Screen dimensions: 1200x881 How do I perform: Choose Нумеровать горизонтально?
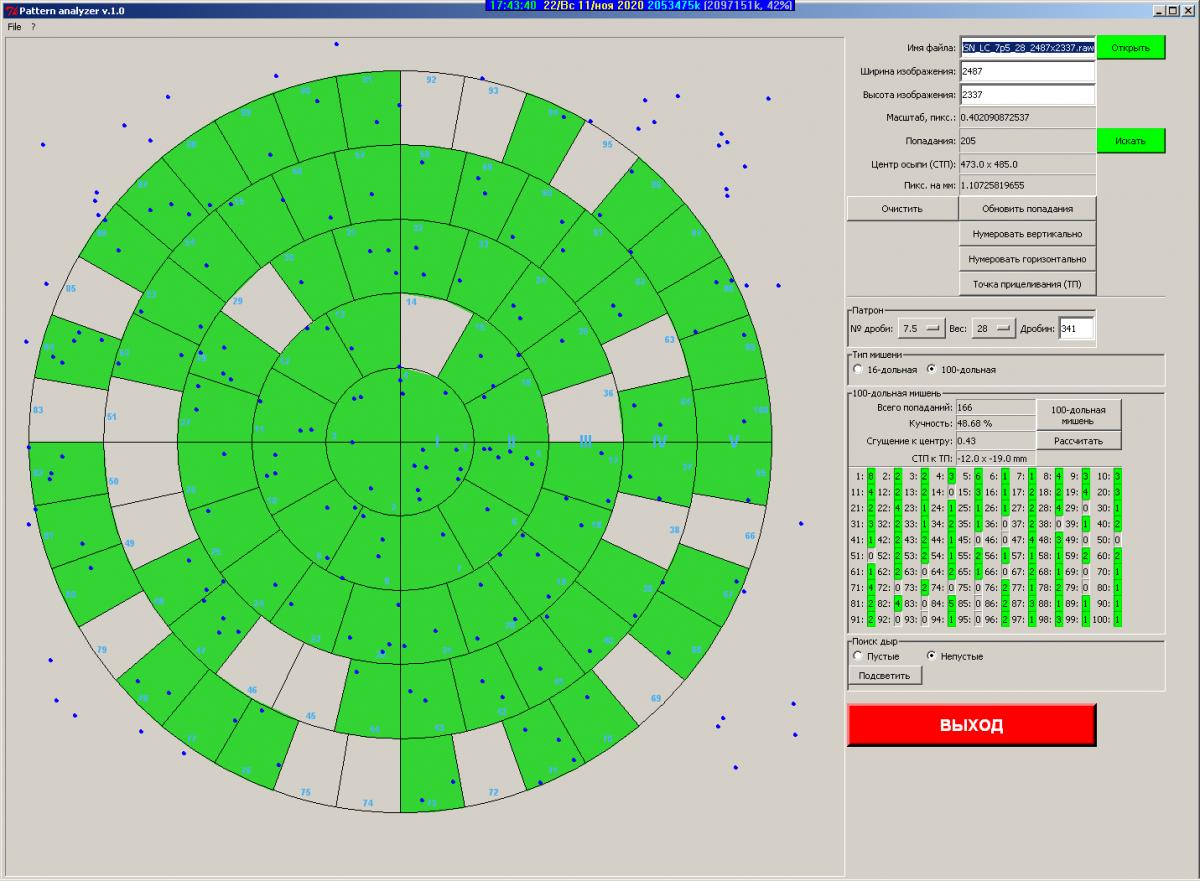1027,259
